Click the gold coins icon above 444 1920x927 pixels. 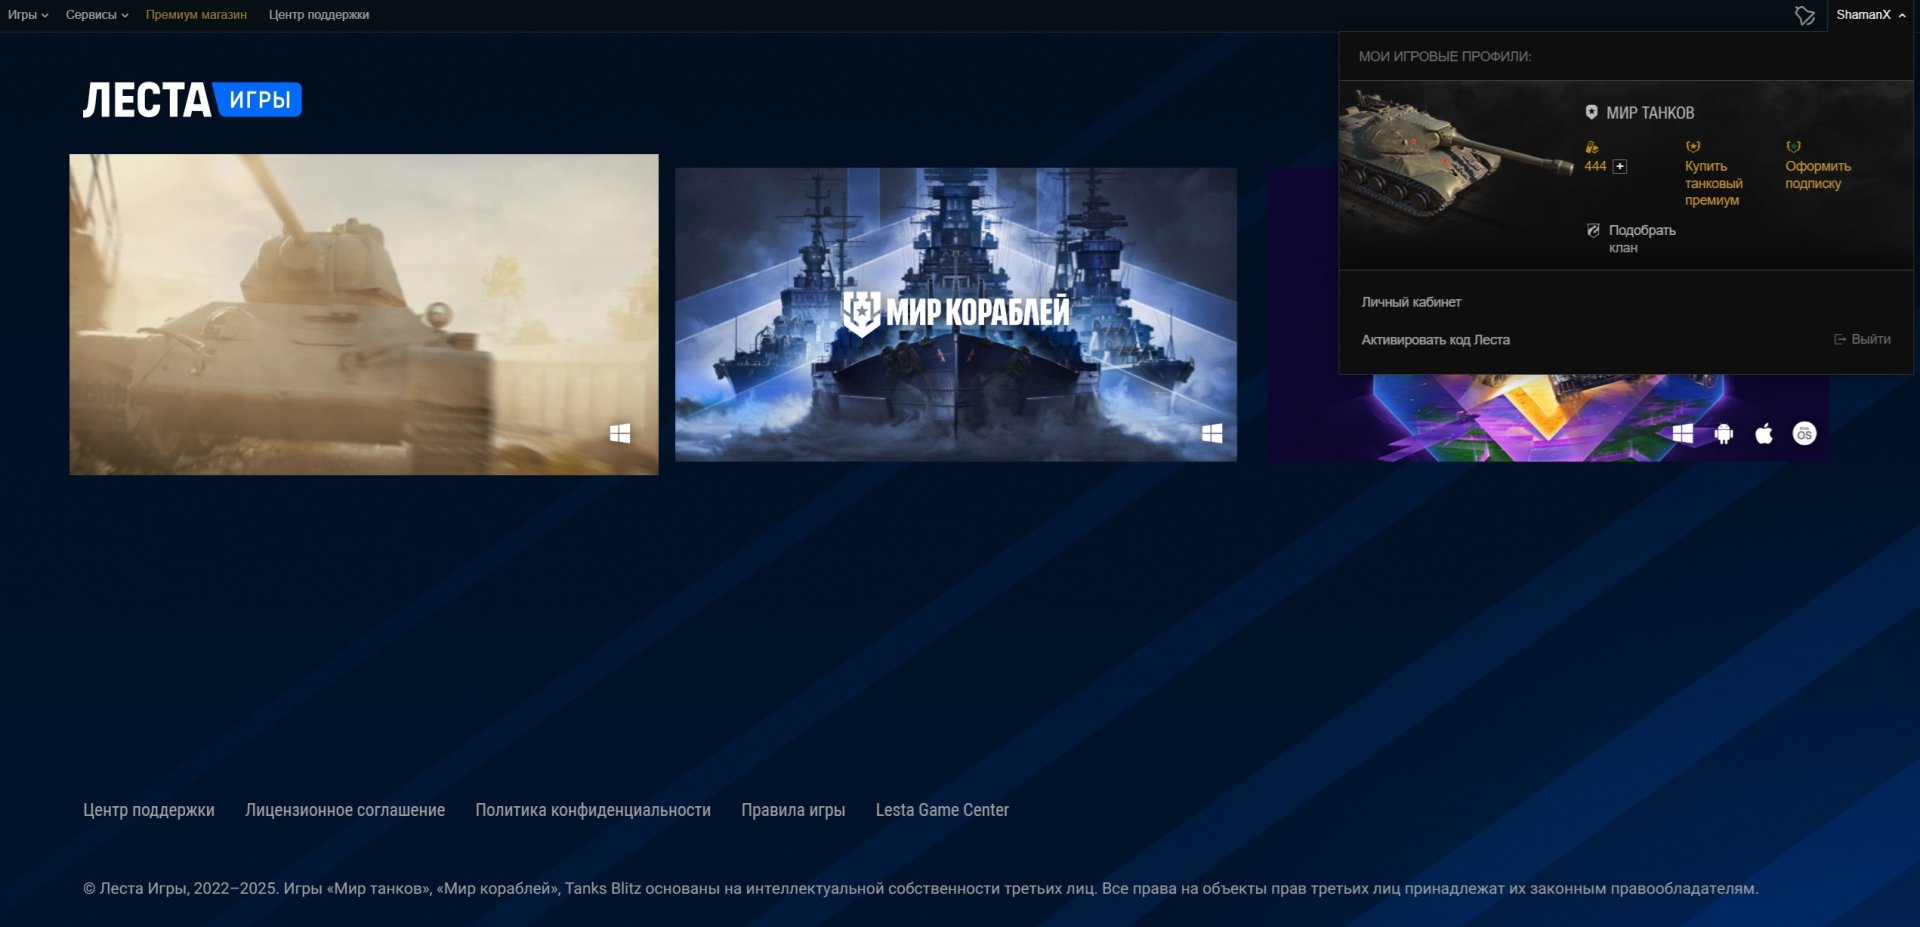(1592, 147)
